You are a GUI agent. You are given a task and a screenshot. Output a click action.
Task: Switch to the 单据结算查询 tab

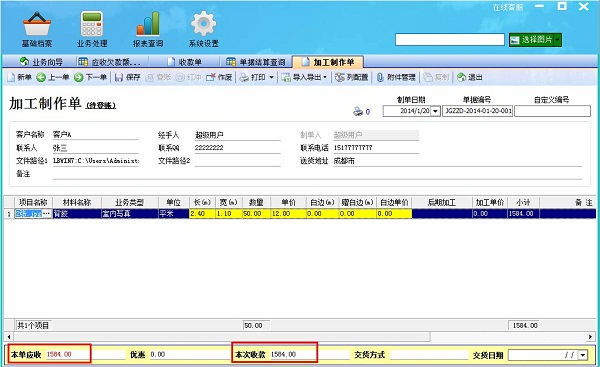click(256, 62)
